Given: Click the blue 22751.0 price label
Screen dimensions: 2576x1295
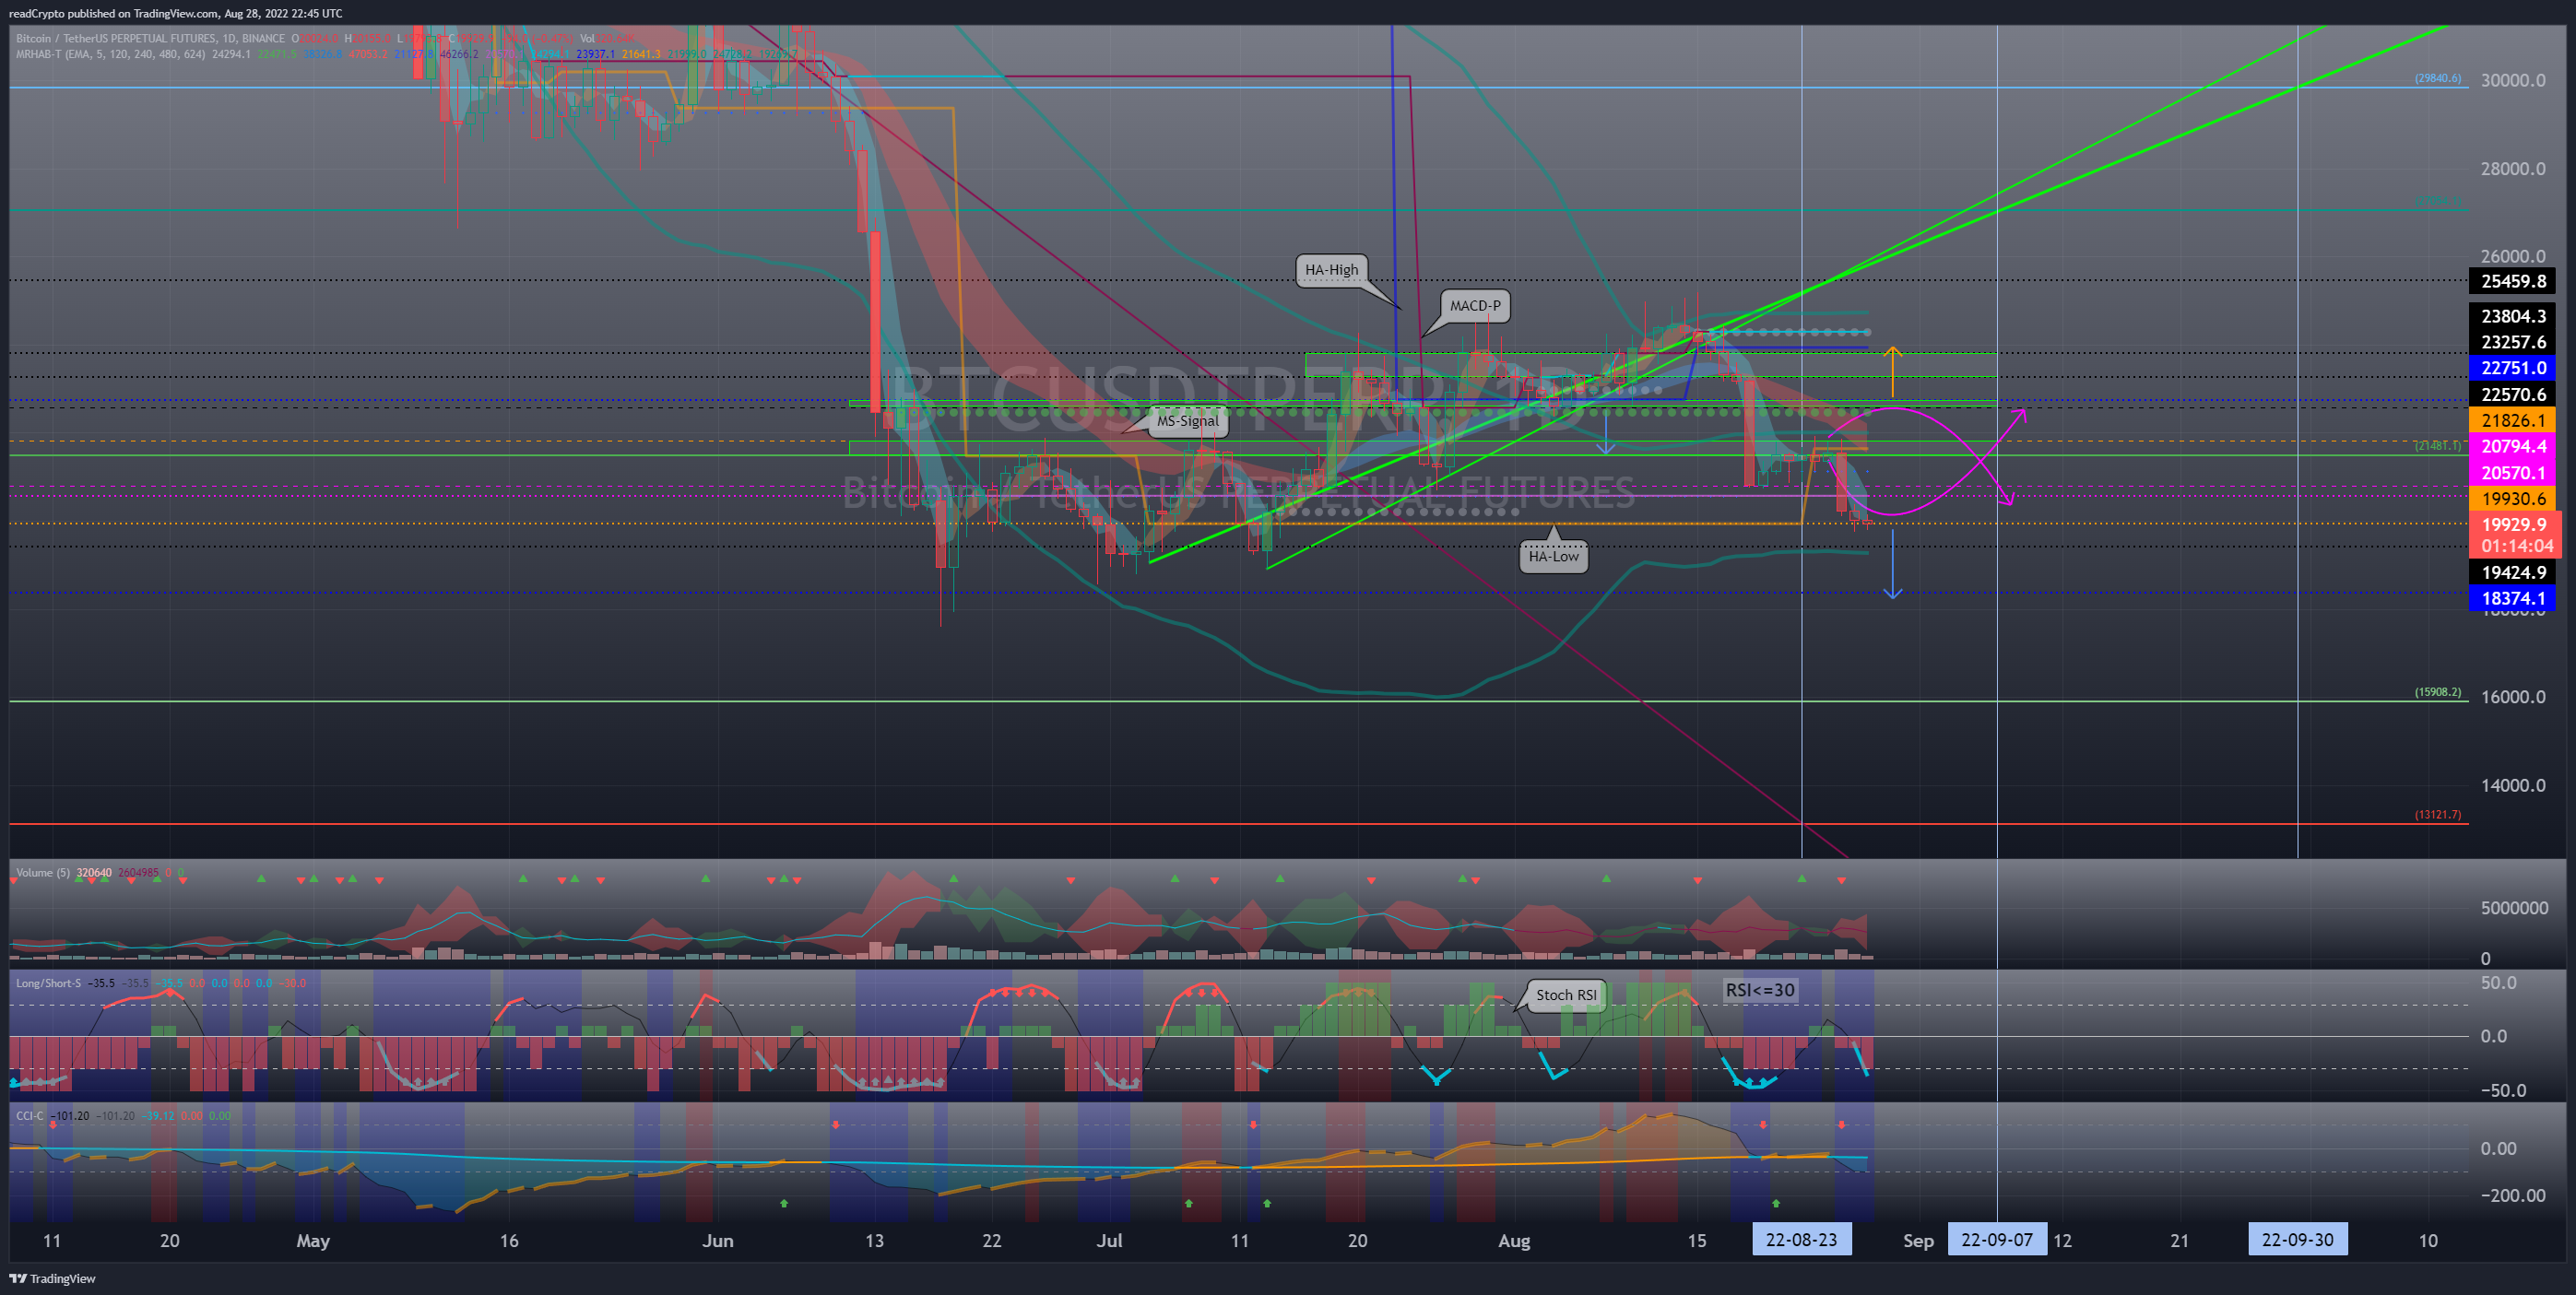Looking at the screenshot, I should 2512,368.
